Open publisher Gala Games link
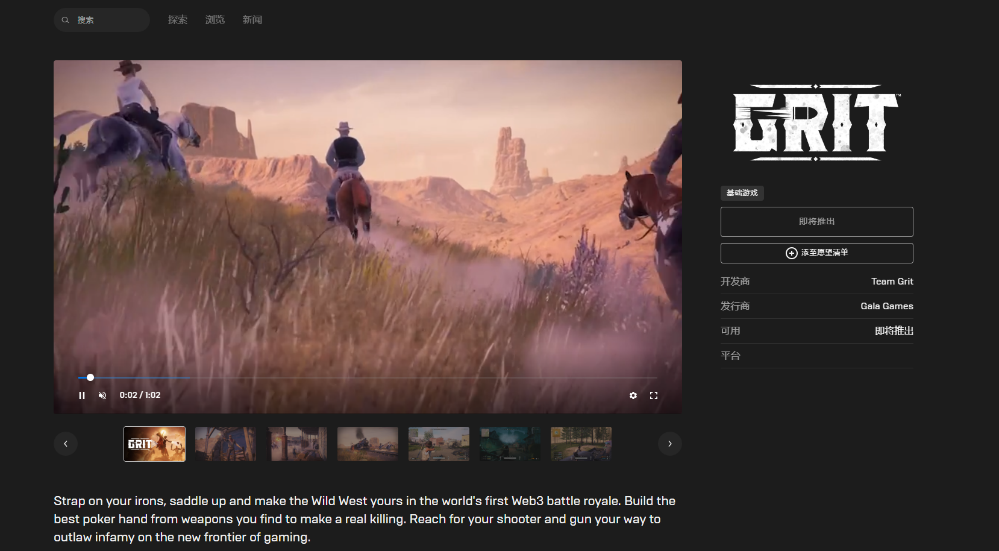 [x=886, y=306]
